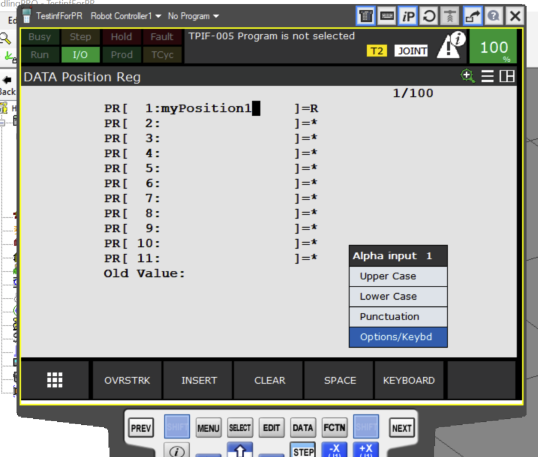
Task: Click the split window layout icon
Action: [x=507, y=76]
